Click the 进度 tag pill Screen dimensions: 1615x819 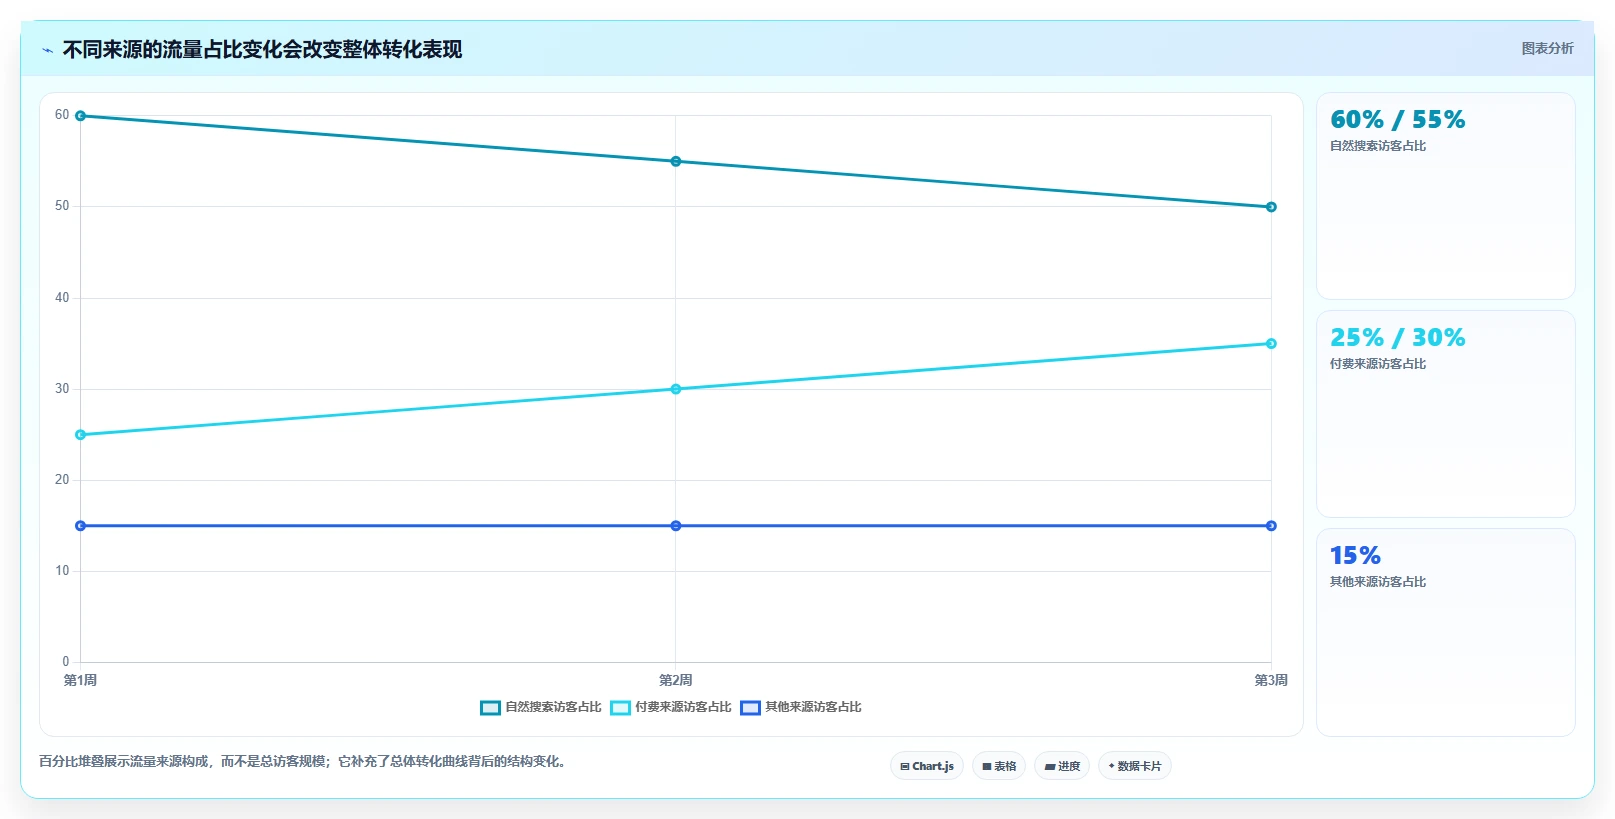[x=1062, y=766]
